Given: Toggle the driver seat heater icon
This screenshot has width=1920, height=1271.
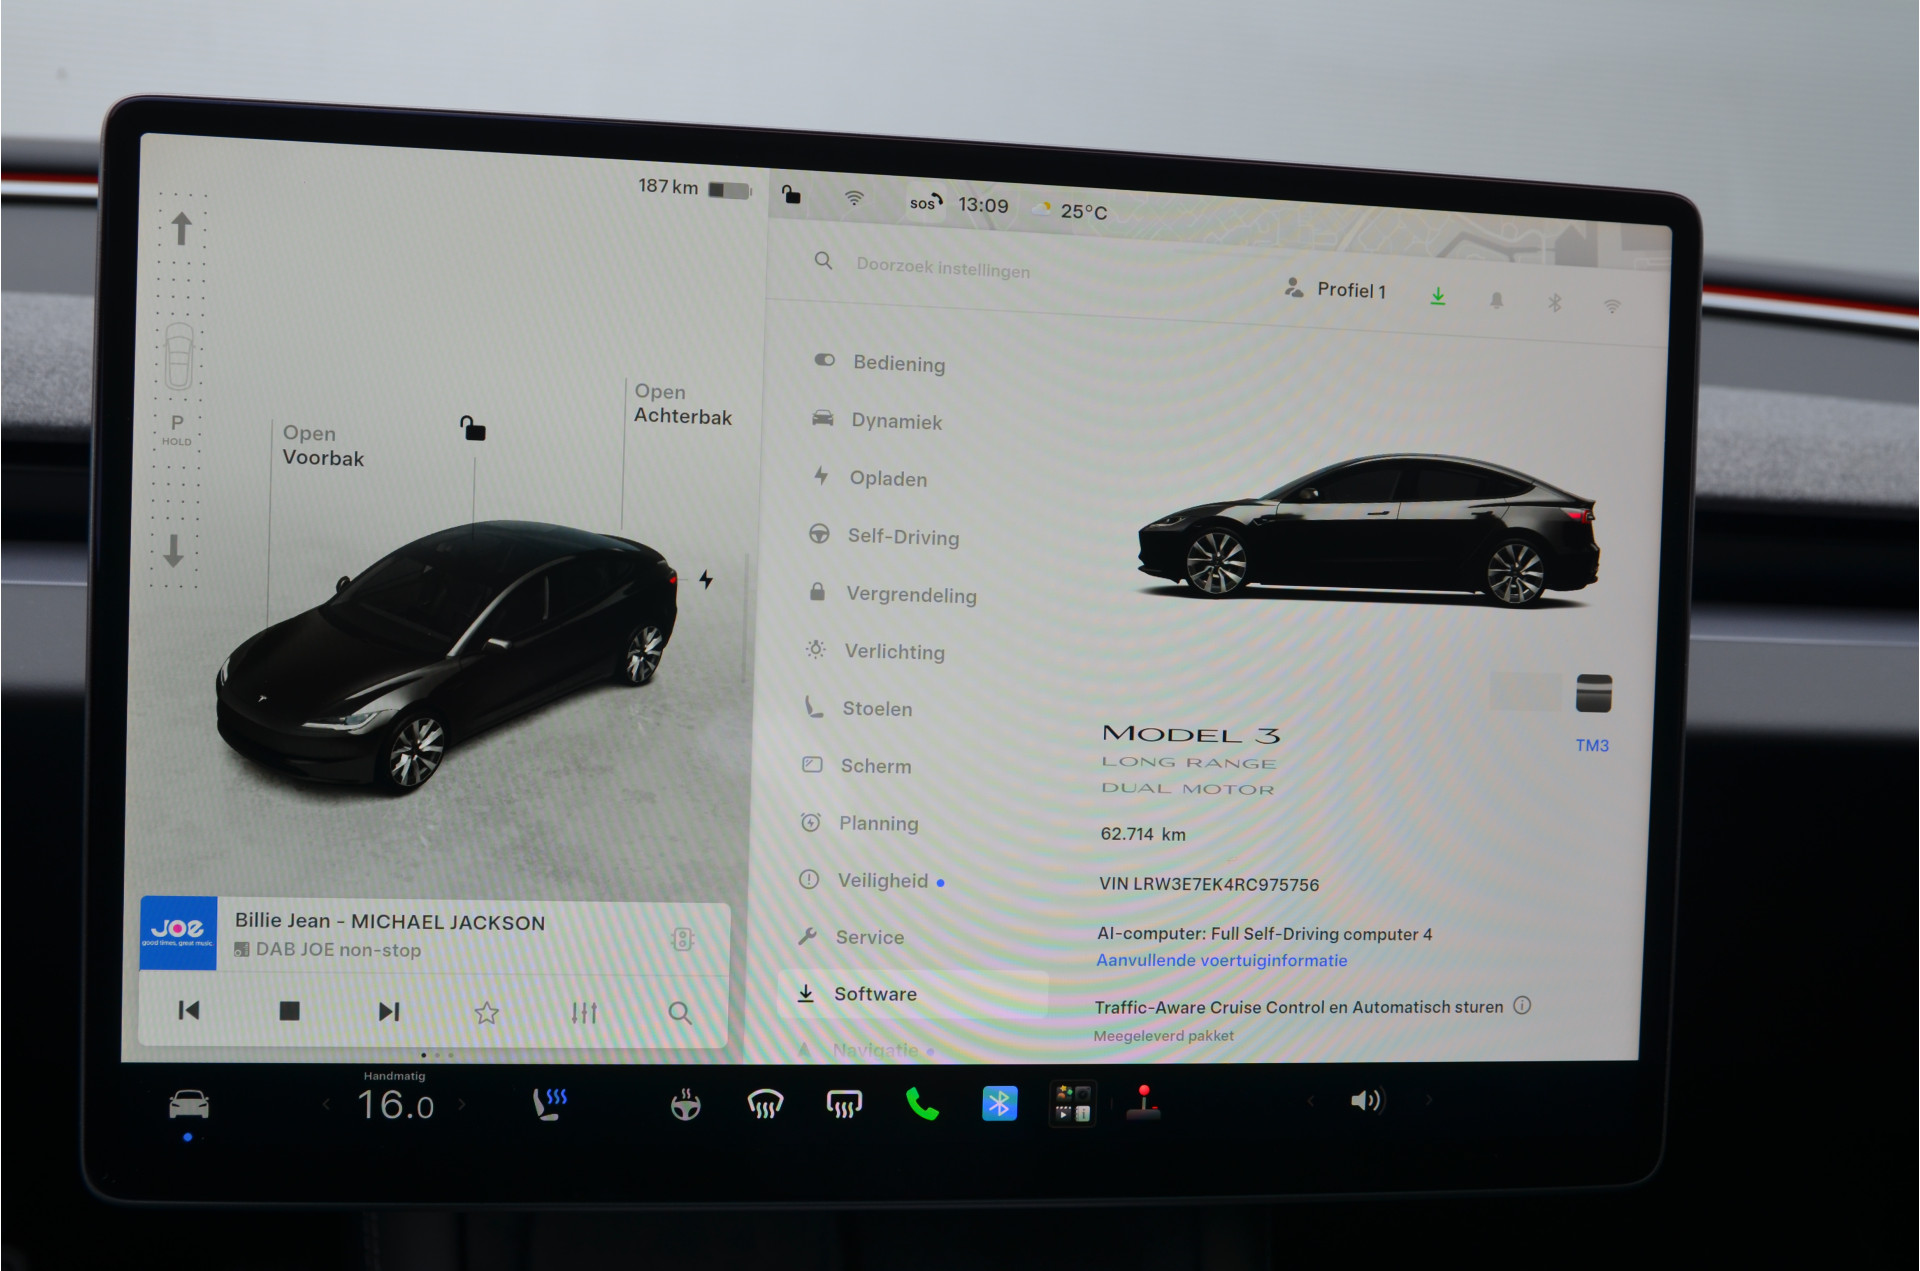Looking at the screenshot, I should click(x=549, y=1104).
